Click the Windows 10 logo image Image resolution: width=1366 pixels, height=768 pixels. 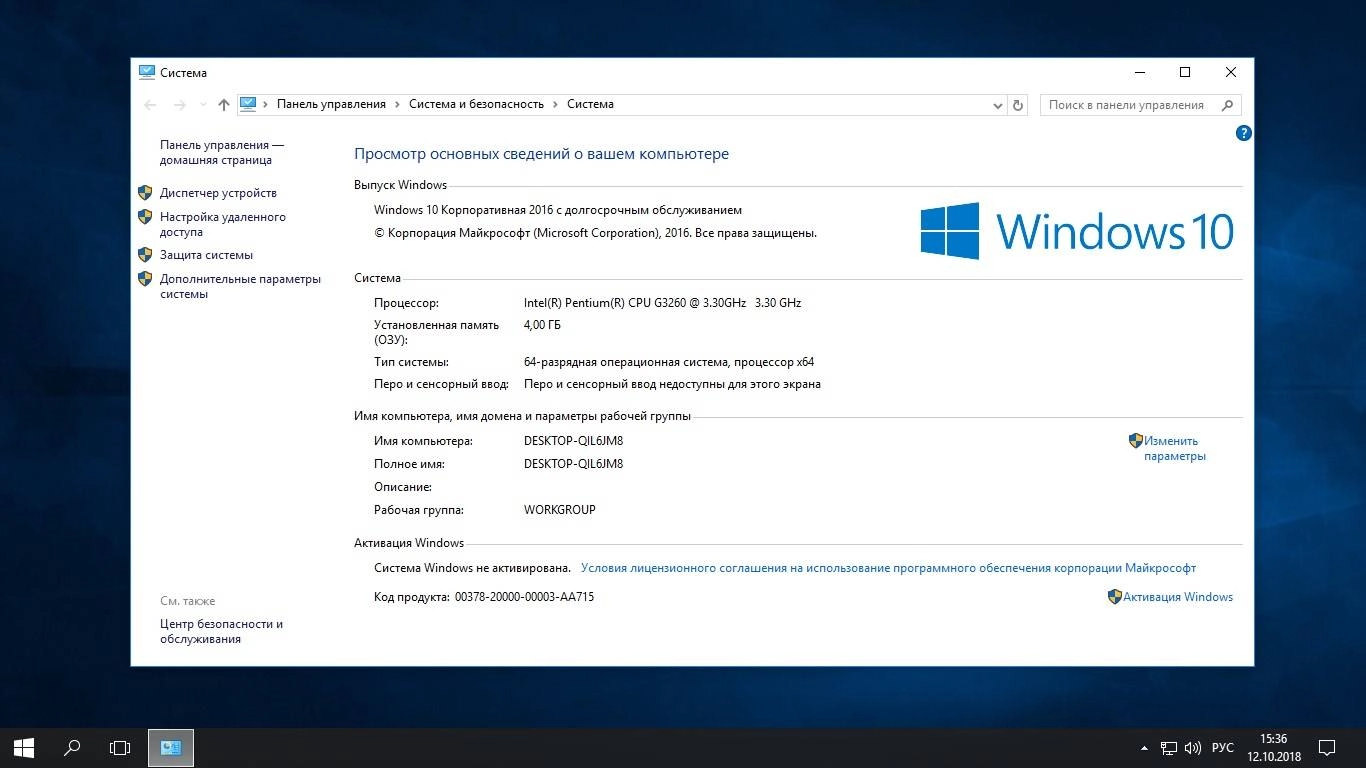point(1077,231)
